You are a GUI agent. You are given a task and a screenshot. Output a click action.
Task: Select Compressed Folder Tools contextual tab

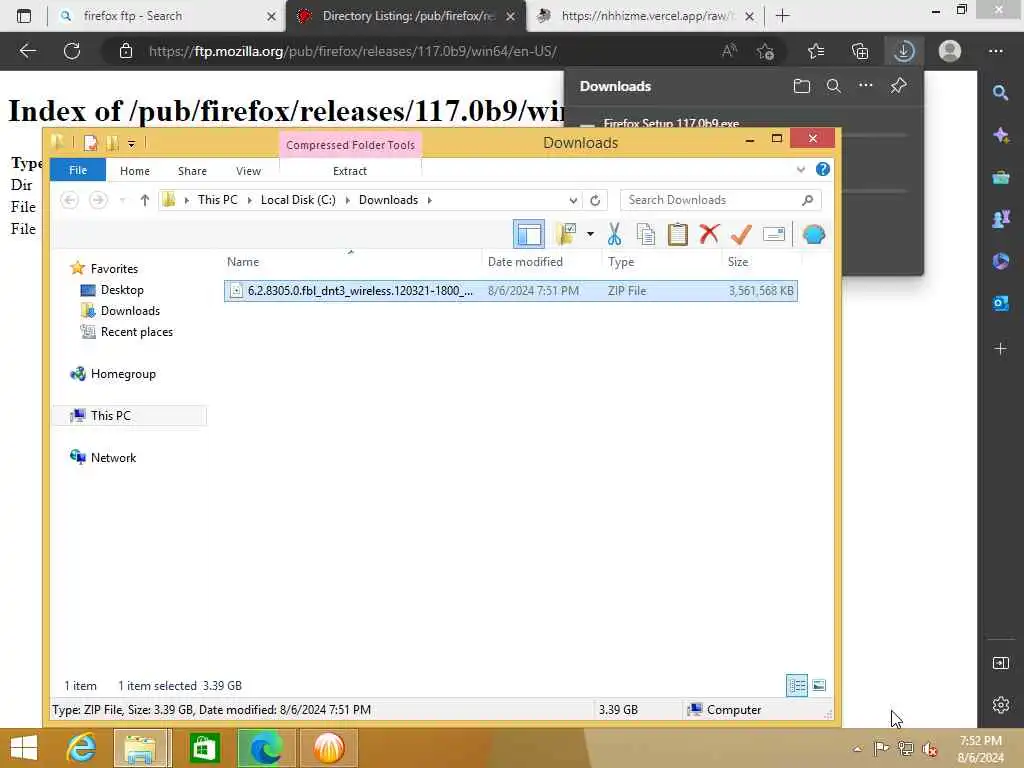[350, 145]
